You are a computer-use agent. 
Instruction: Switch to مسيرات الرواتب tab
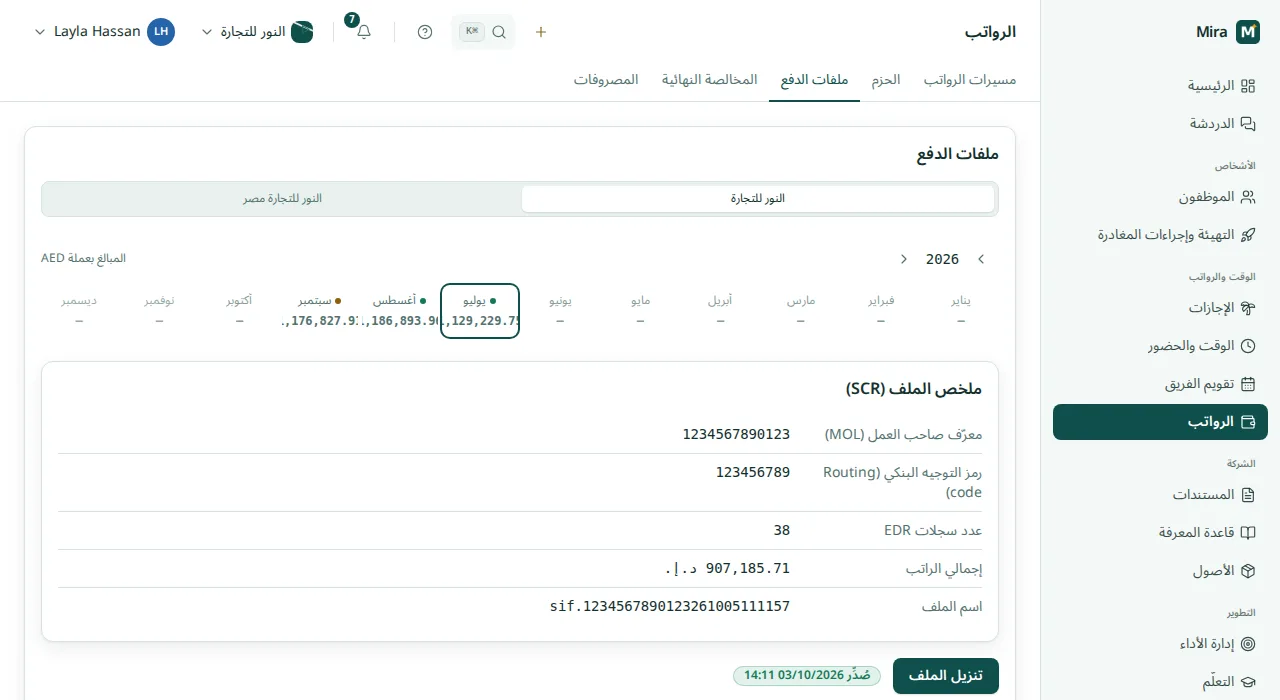pos(969,80)
